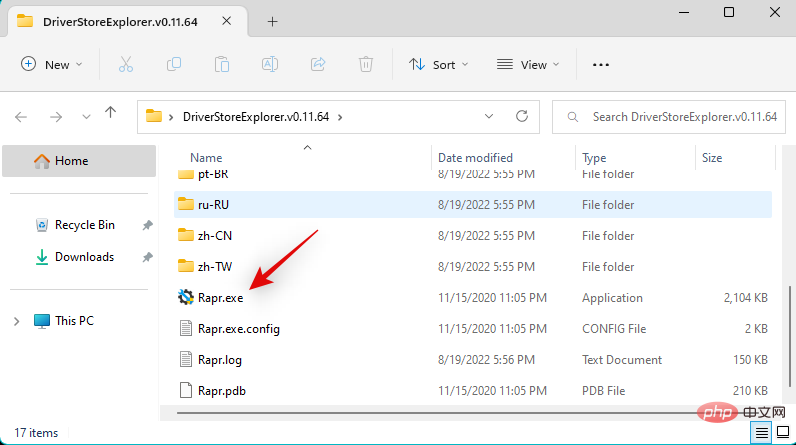Viewport: 796px width, 445px height.
Task: Select the Rapr.pdb file name
Action: [221, 391]
